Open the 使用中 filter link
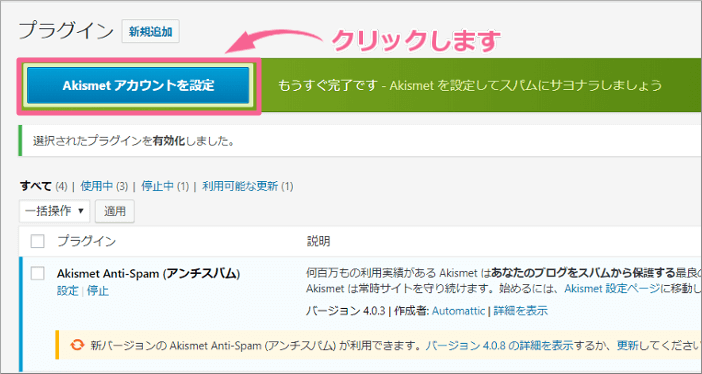This screenshot has width=702, height=374. [x=97, y=186]
